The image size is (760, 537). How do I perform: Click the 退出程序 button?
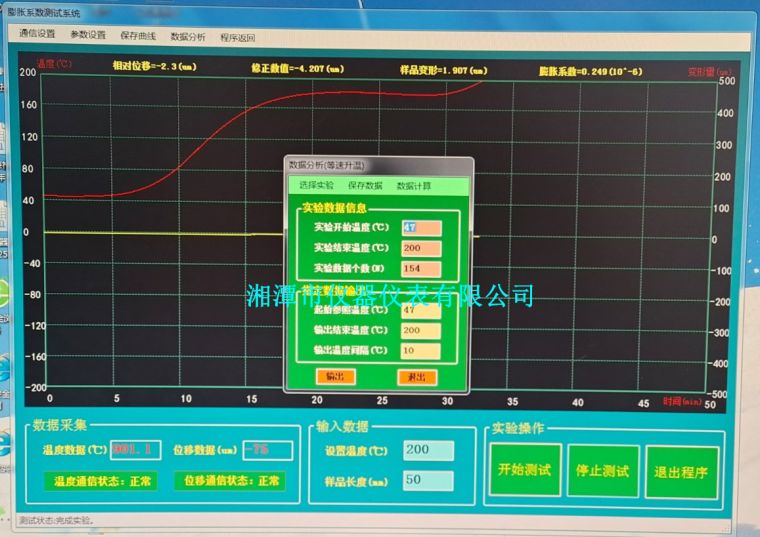(681, 471)
